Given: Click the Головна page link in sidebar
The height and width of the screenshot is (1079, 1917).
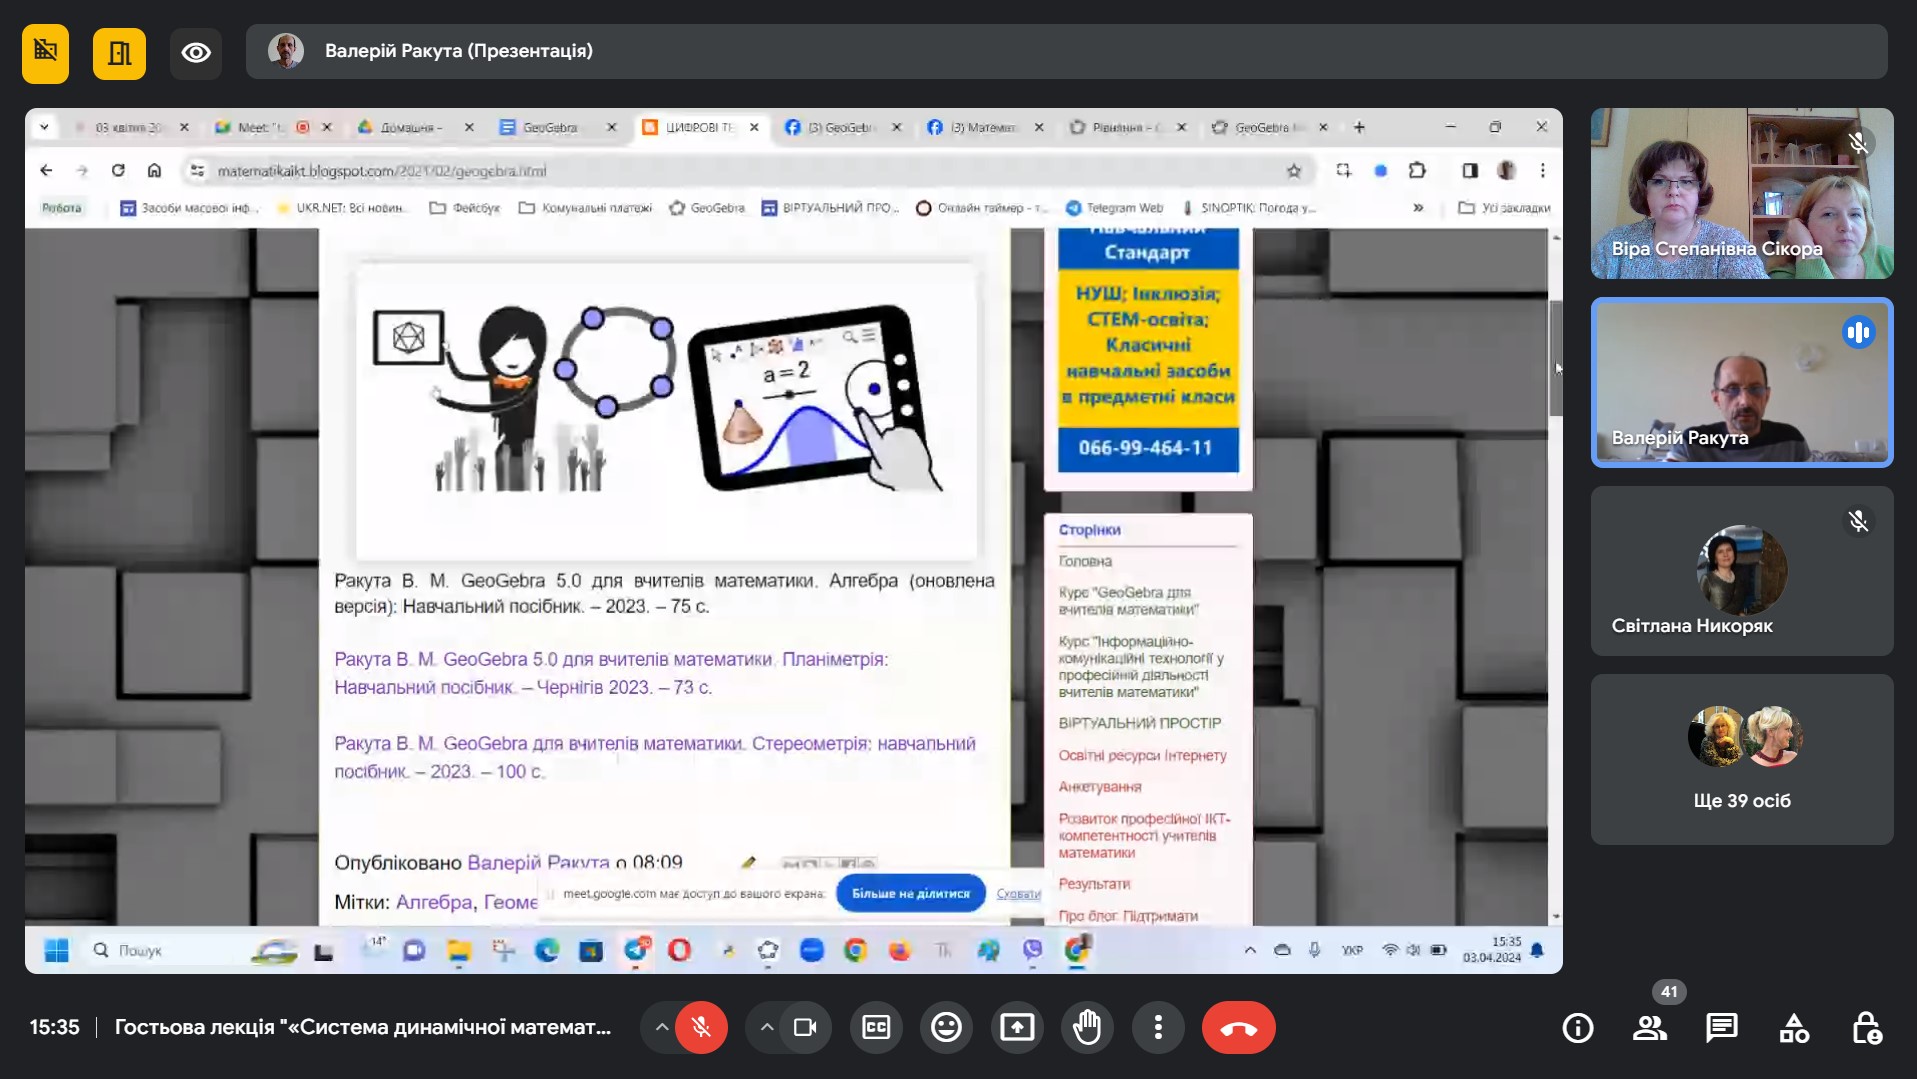Looking at the screenshot, I should tap(1085, 561).
